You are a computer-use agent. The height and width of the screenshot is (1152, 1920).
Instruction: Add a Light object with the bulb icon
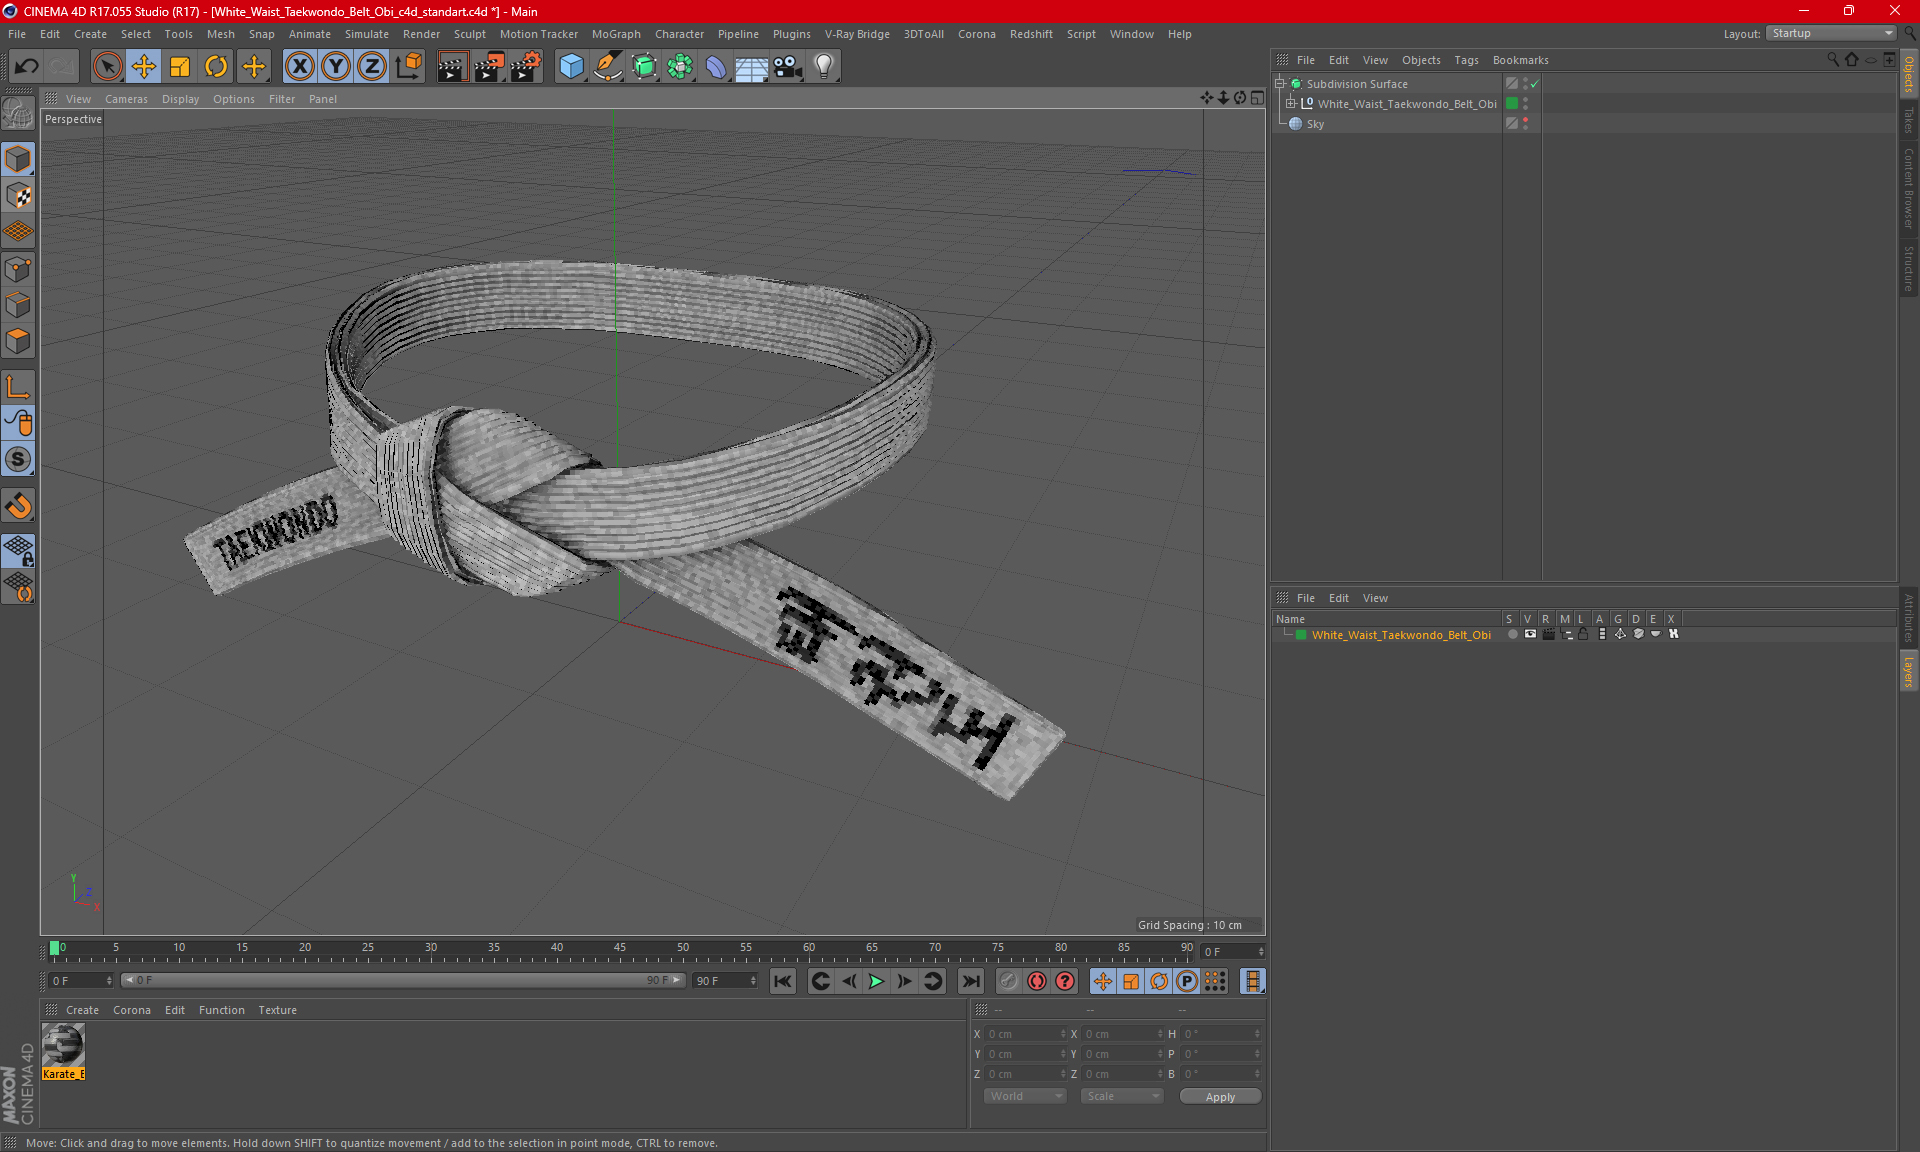pos(823,67)
